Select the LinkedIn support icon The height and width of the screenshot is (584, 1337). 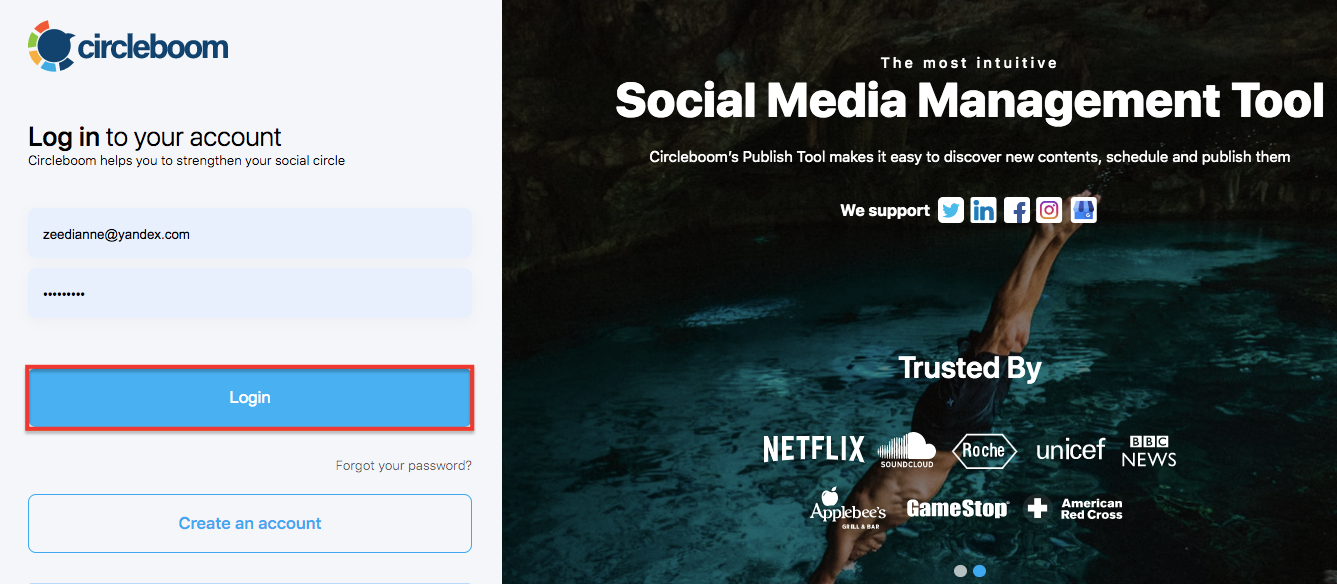tap(983, 210)
